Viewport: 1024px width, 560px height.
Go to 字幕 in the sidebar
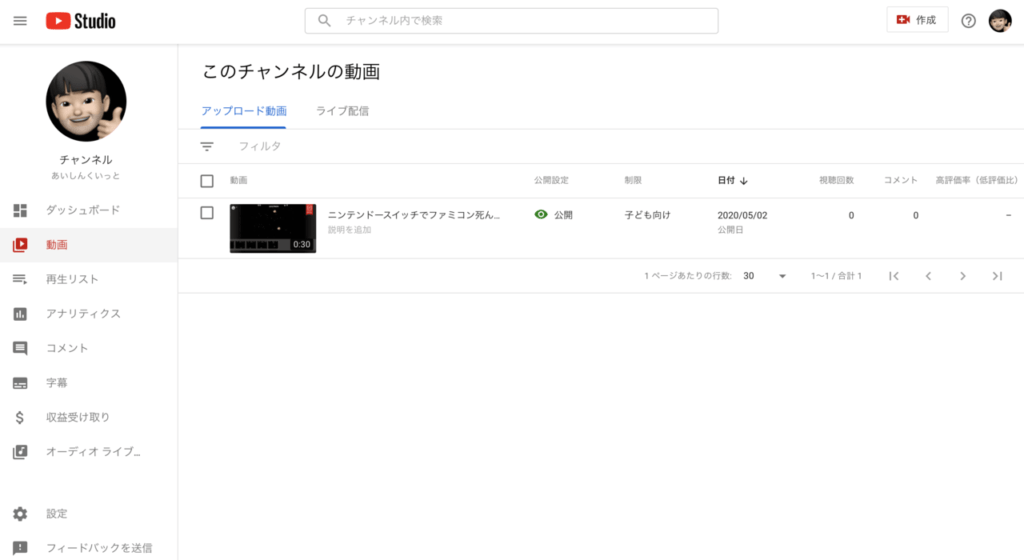click(x=56, y=383)
